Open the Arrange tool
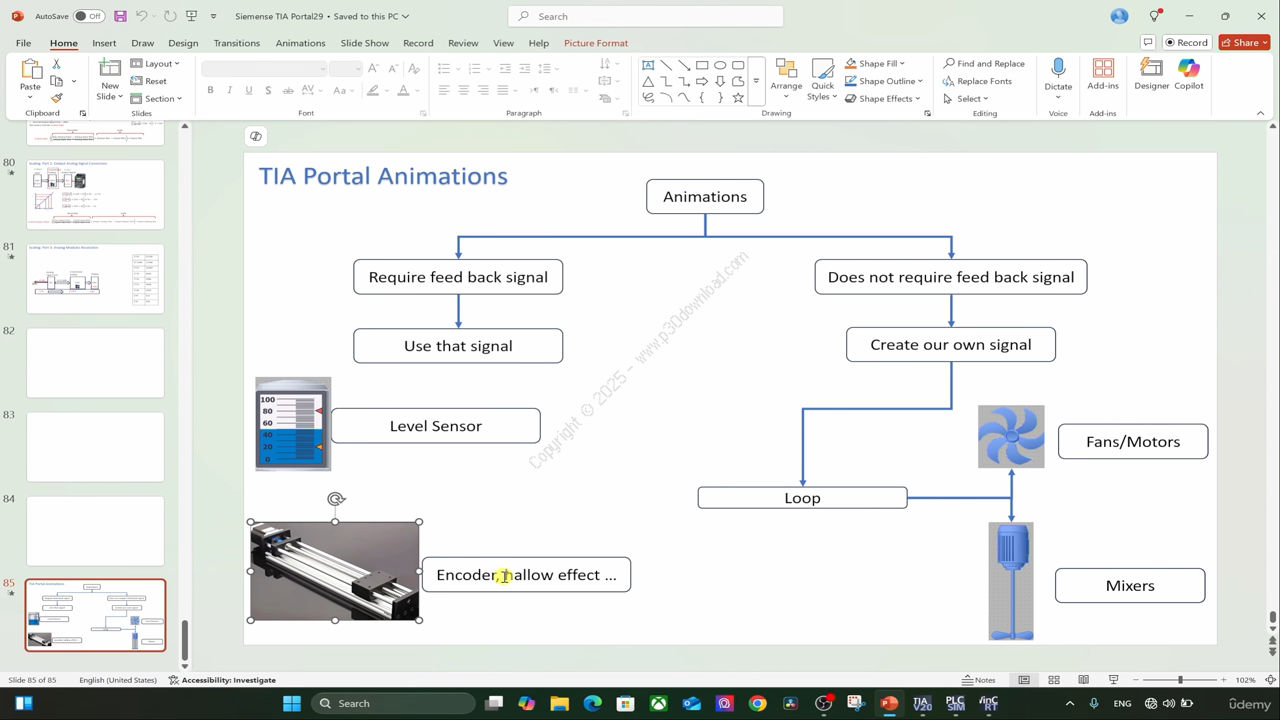This screenshot has height=720, width=1280. pyautogui.click(x=786, y=78)
